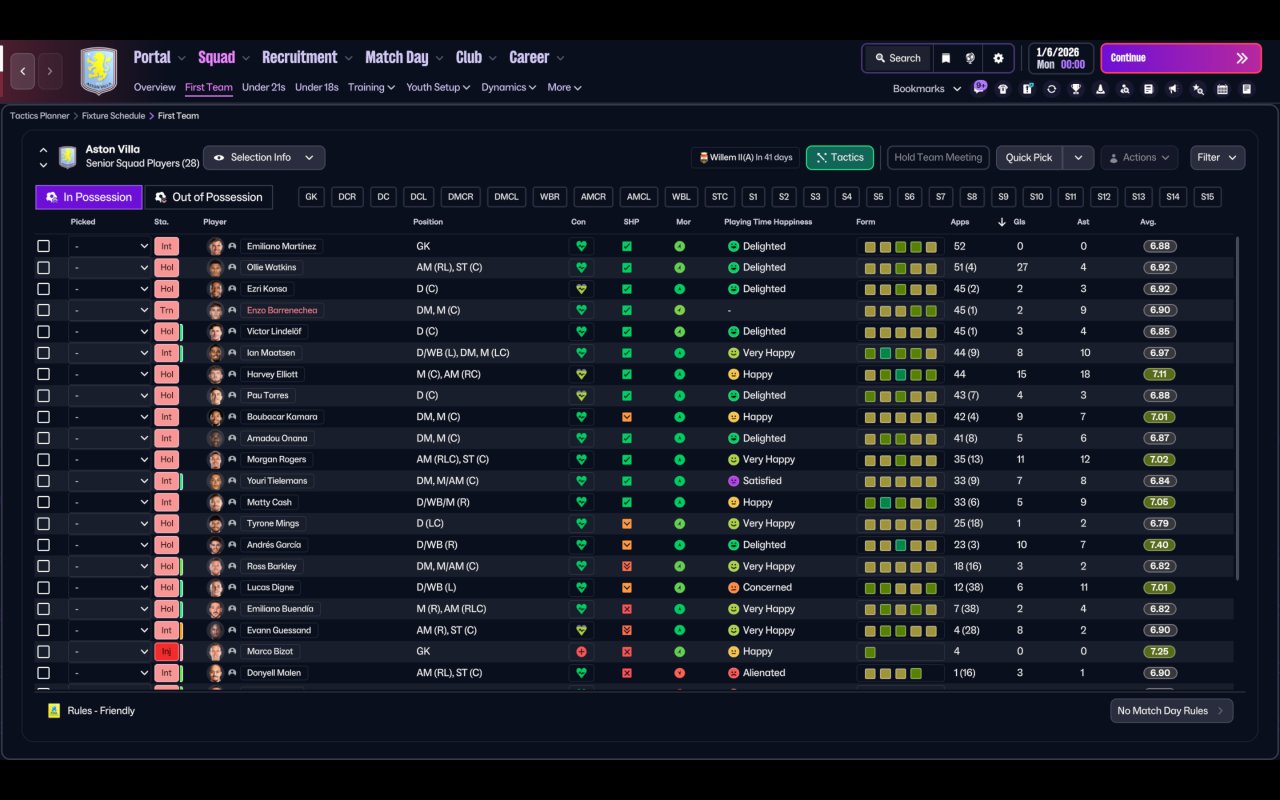The width and height of the screenshot is (1280, 800).
Task: Click the notes page icon ending the bookmarks bar
Action: pyautogui.click(x=1247, y=89)
